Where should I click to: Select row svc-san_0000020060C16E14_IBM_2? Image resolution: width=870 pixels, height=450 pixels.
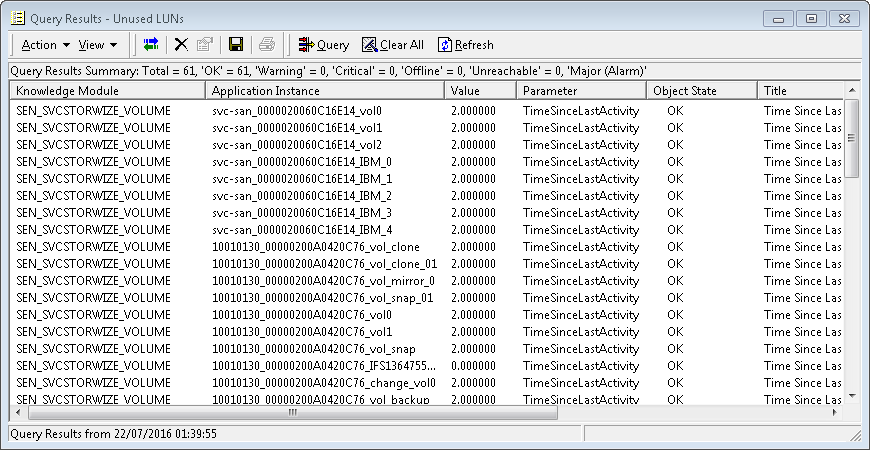pyautogui.click(x=427, y=196)
